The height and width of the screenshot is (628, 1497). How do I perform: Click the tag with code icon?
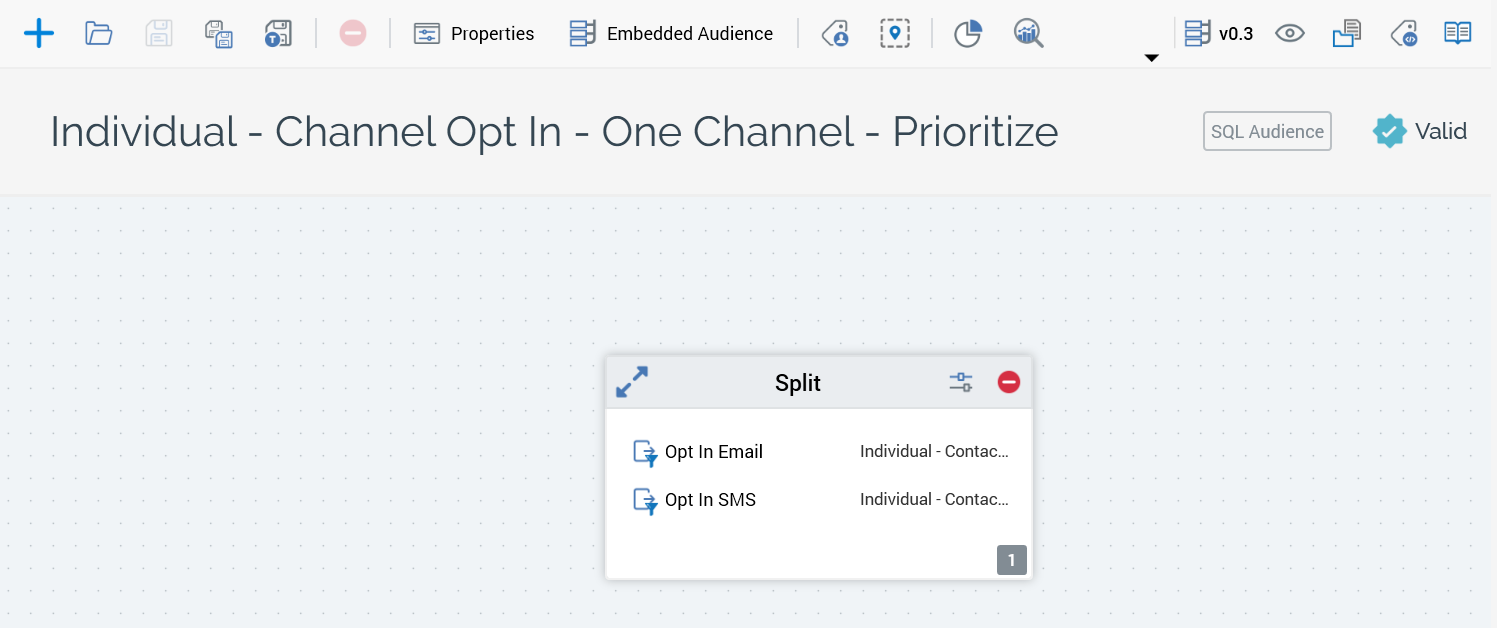pyautogui.click(x=1404, y=33)
